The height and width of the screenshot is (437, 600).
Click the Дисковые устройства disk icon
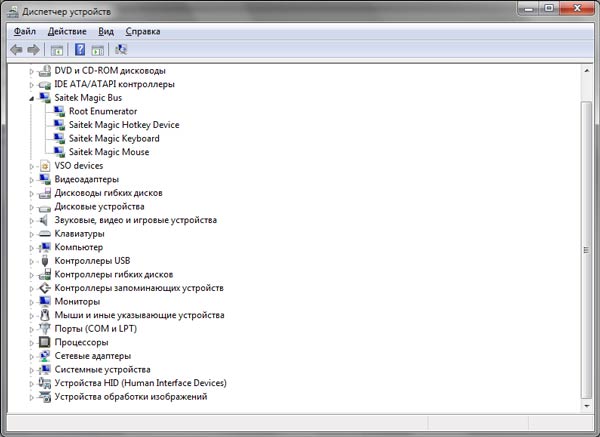pyautogui.click(x=45, y=208)
